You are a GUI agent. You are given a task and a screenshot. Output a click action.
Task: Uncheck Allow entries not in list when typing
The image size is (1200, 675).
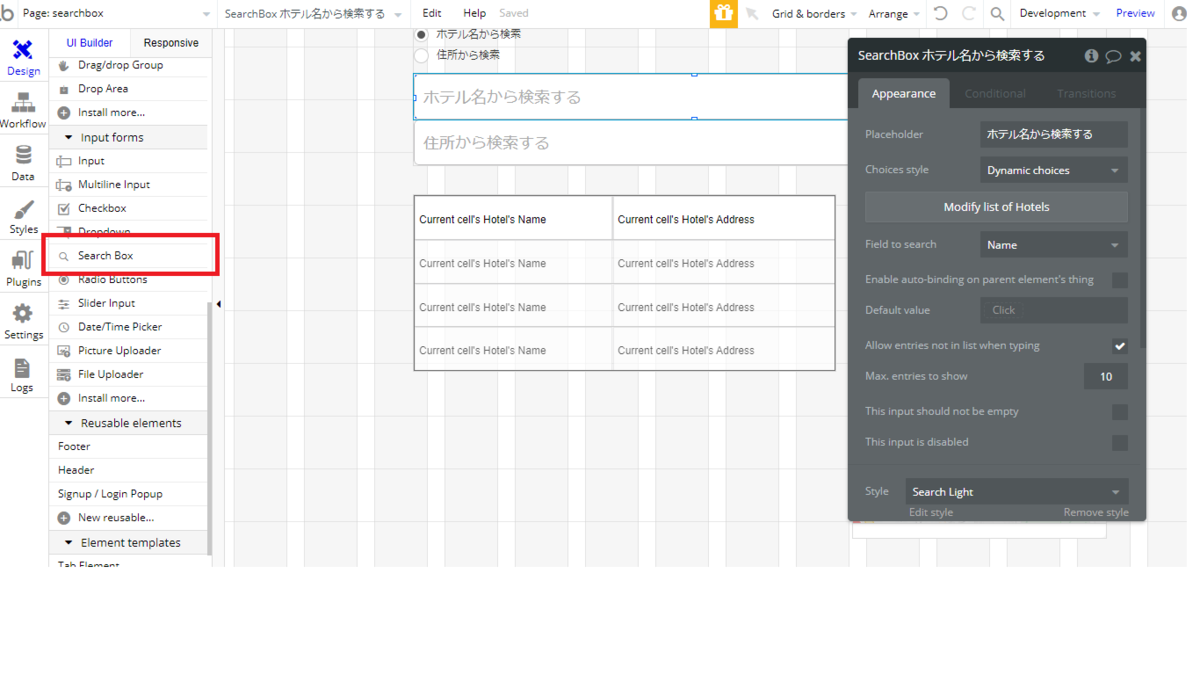1120,346
